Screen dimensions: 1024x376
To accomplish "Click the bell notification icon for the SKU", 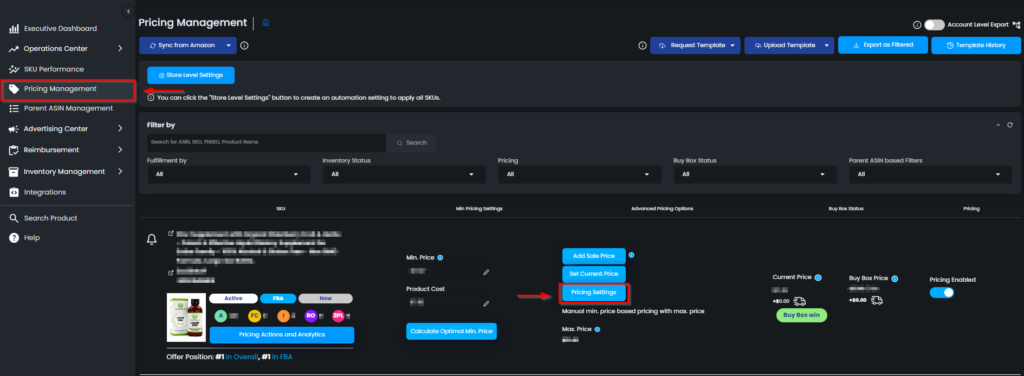I will tap(152, 240).
